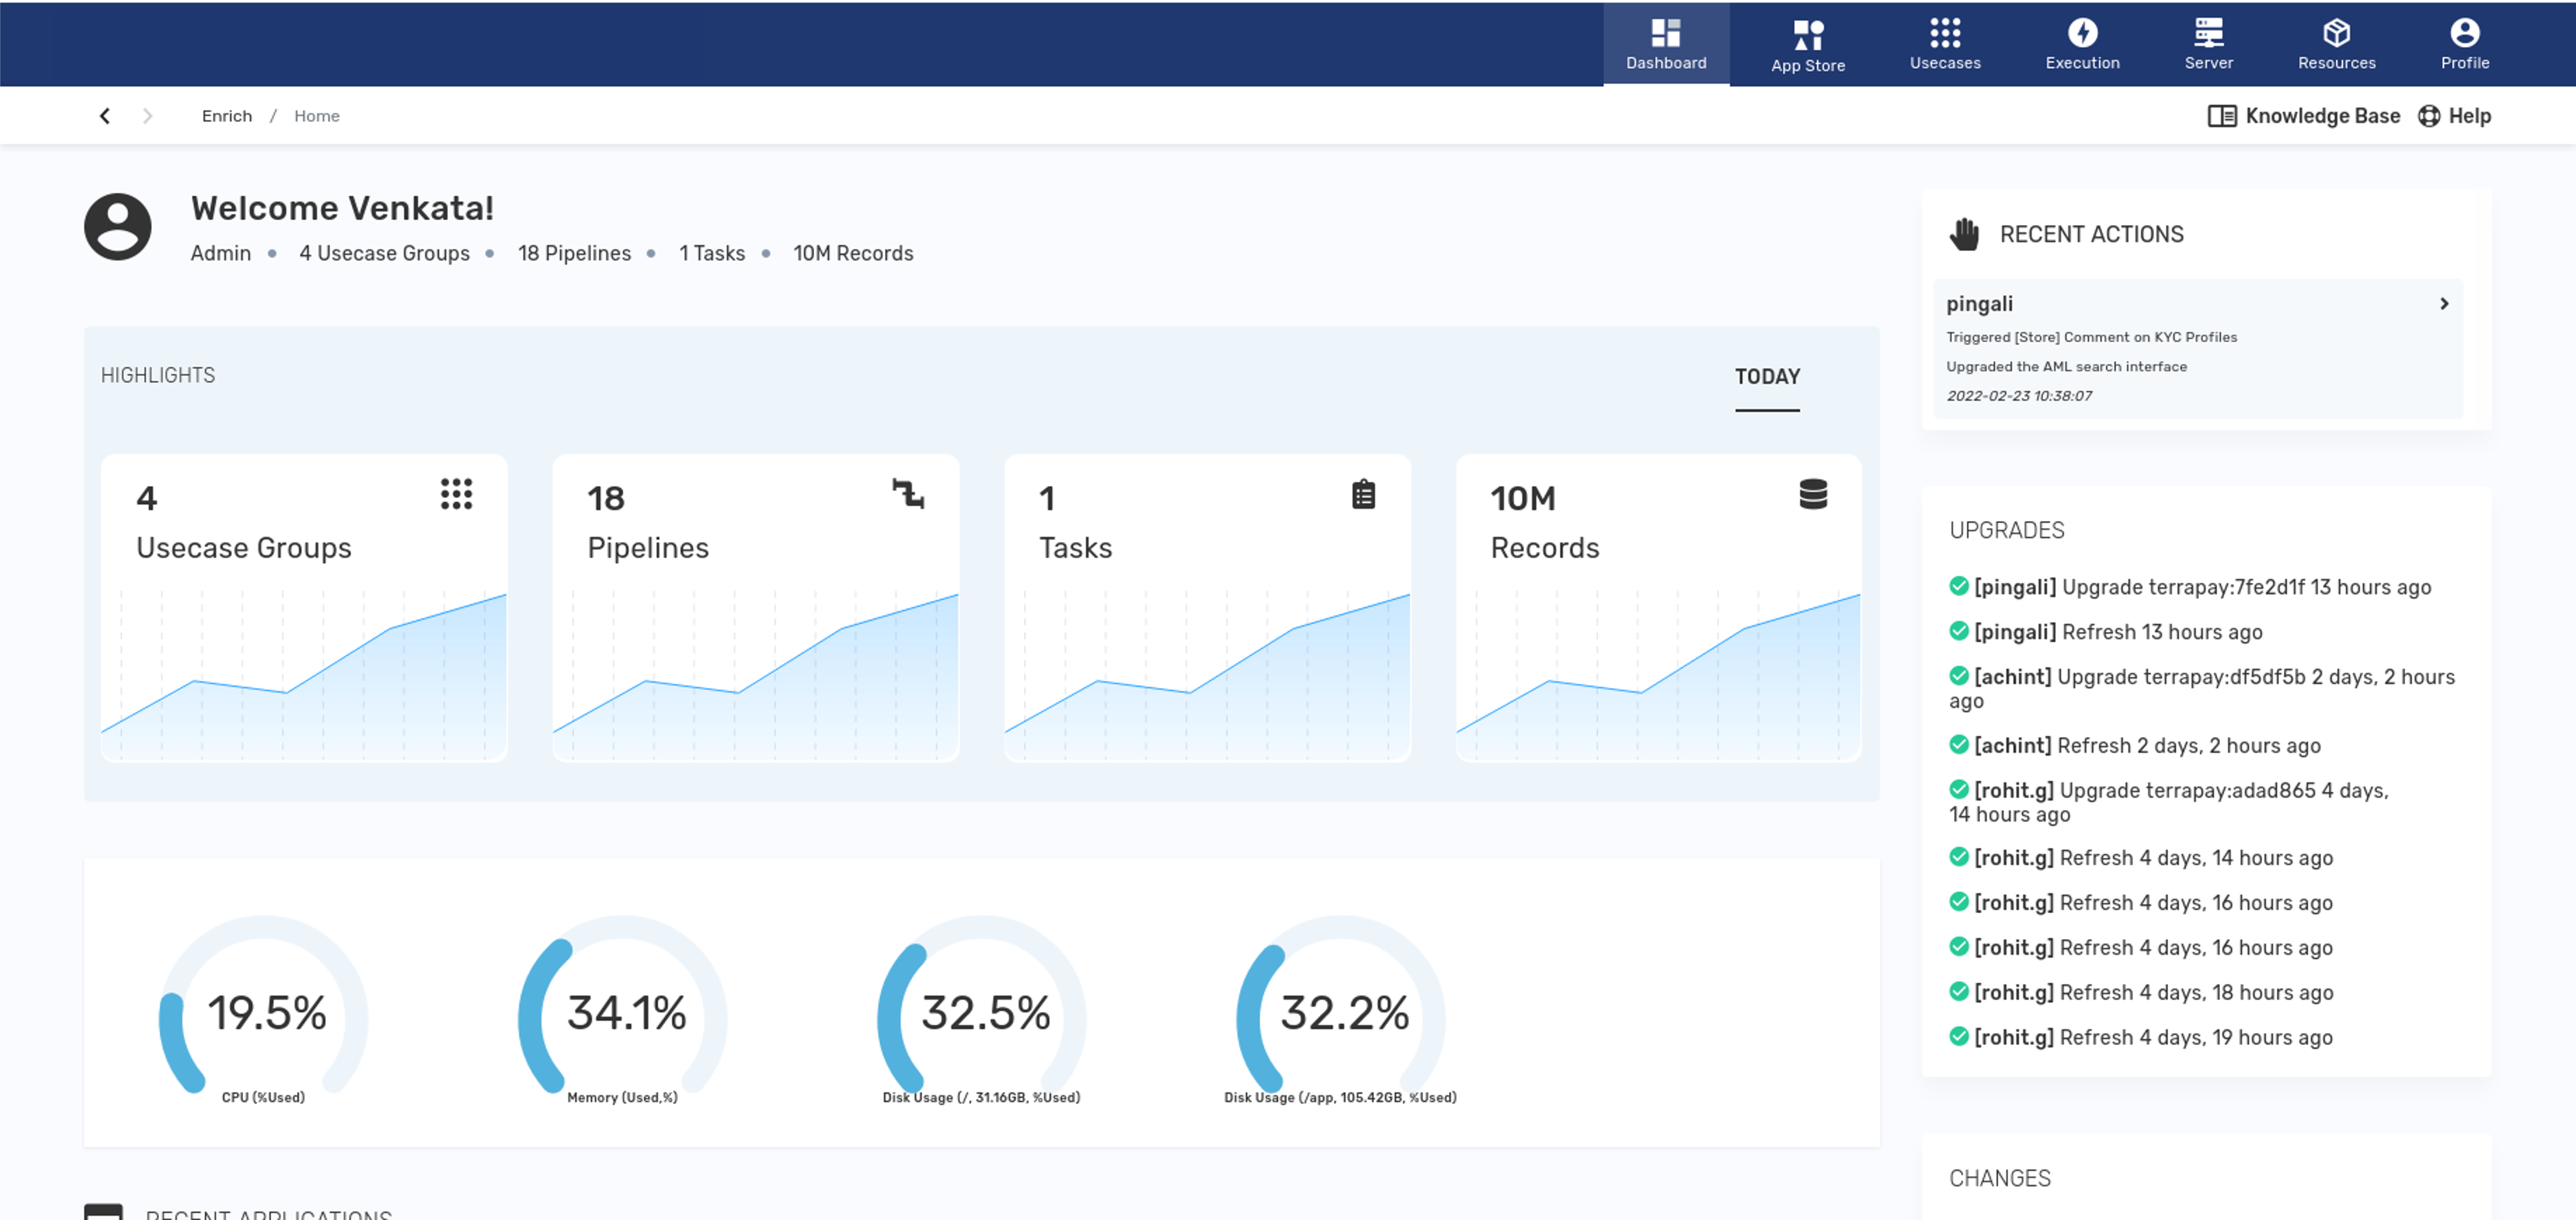Open Home from the Enrich breadcrumb
2576x1220 pixels.
(316, 115)
